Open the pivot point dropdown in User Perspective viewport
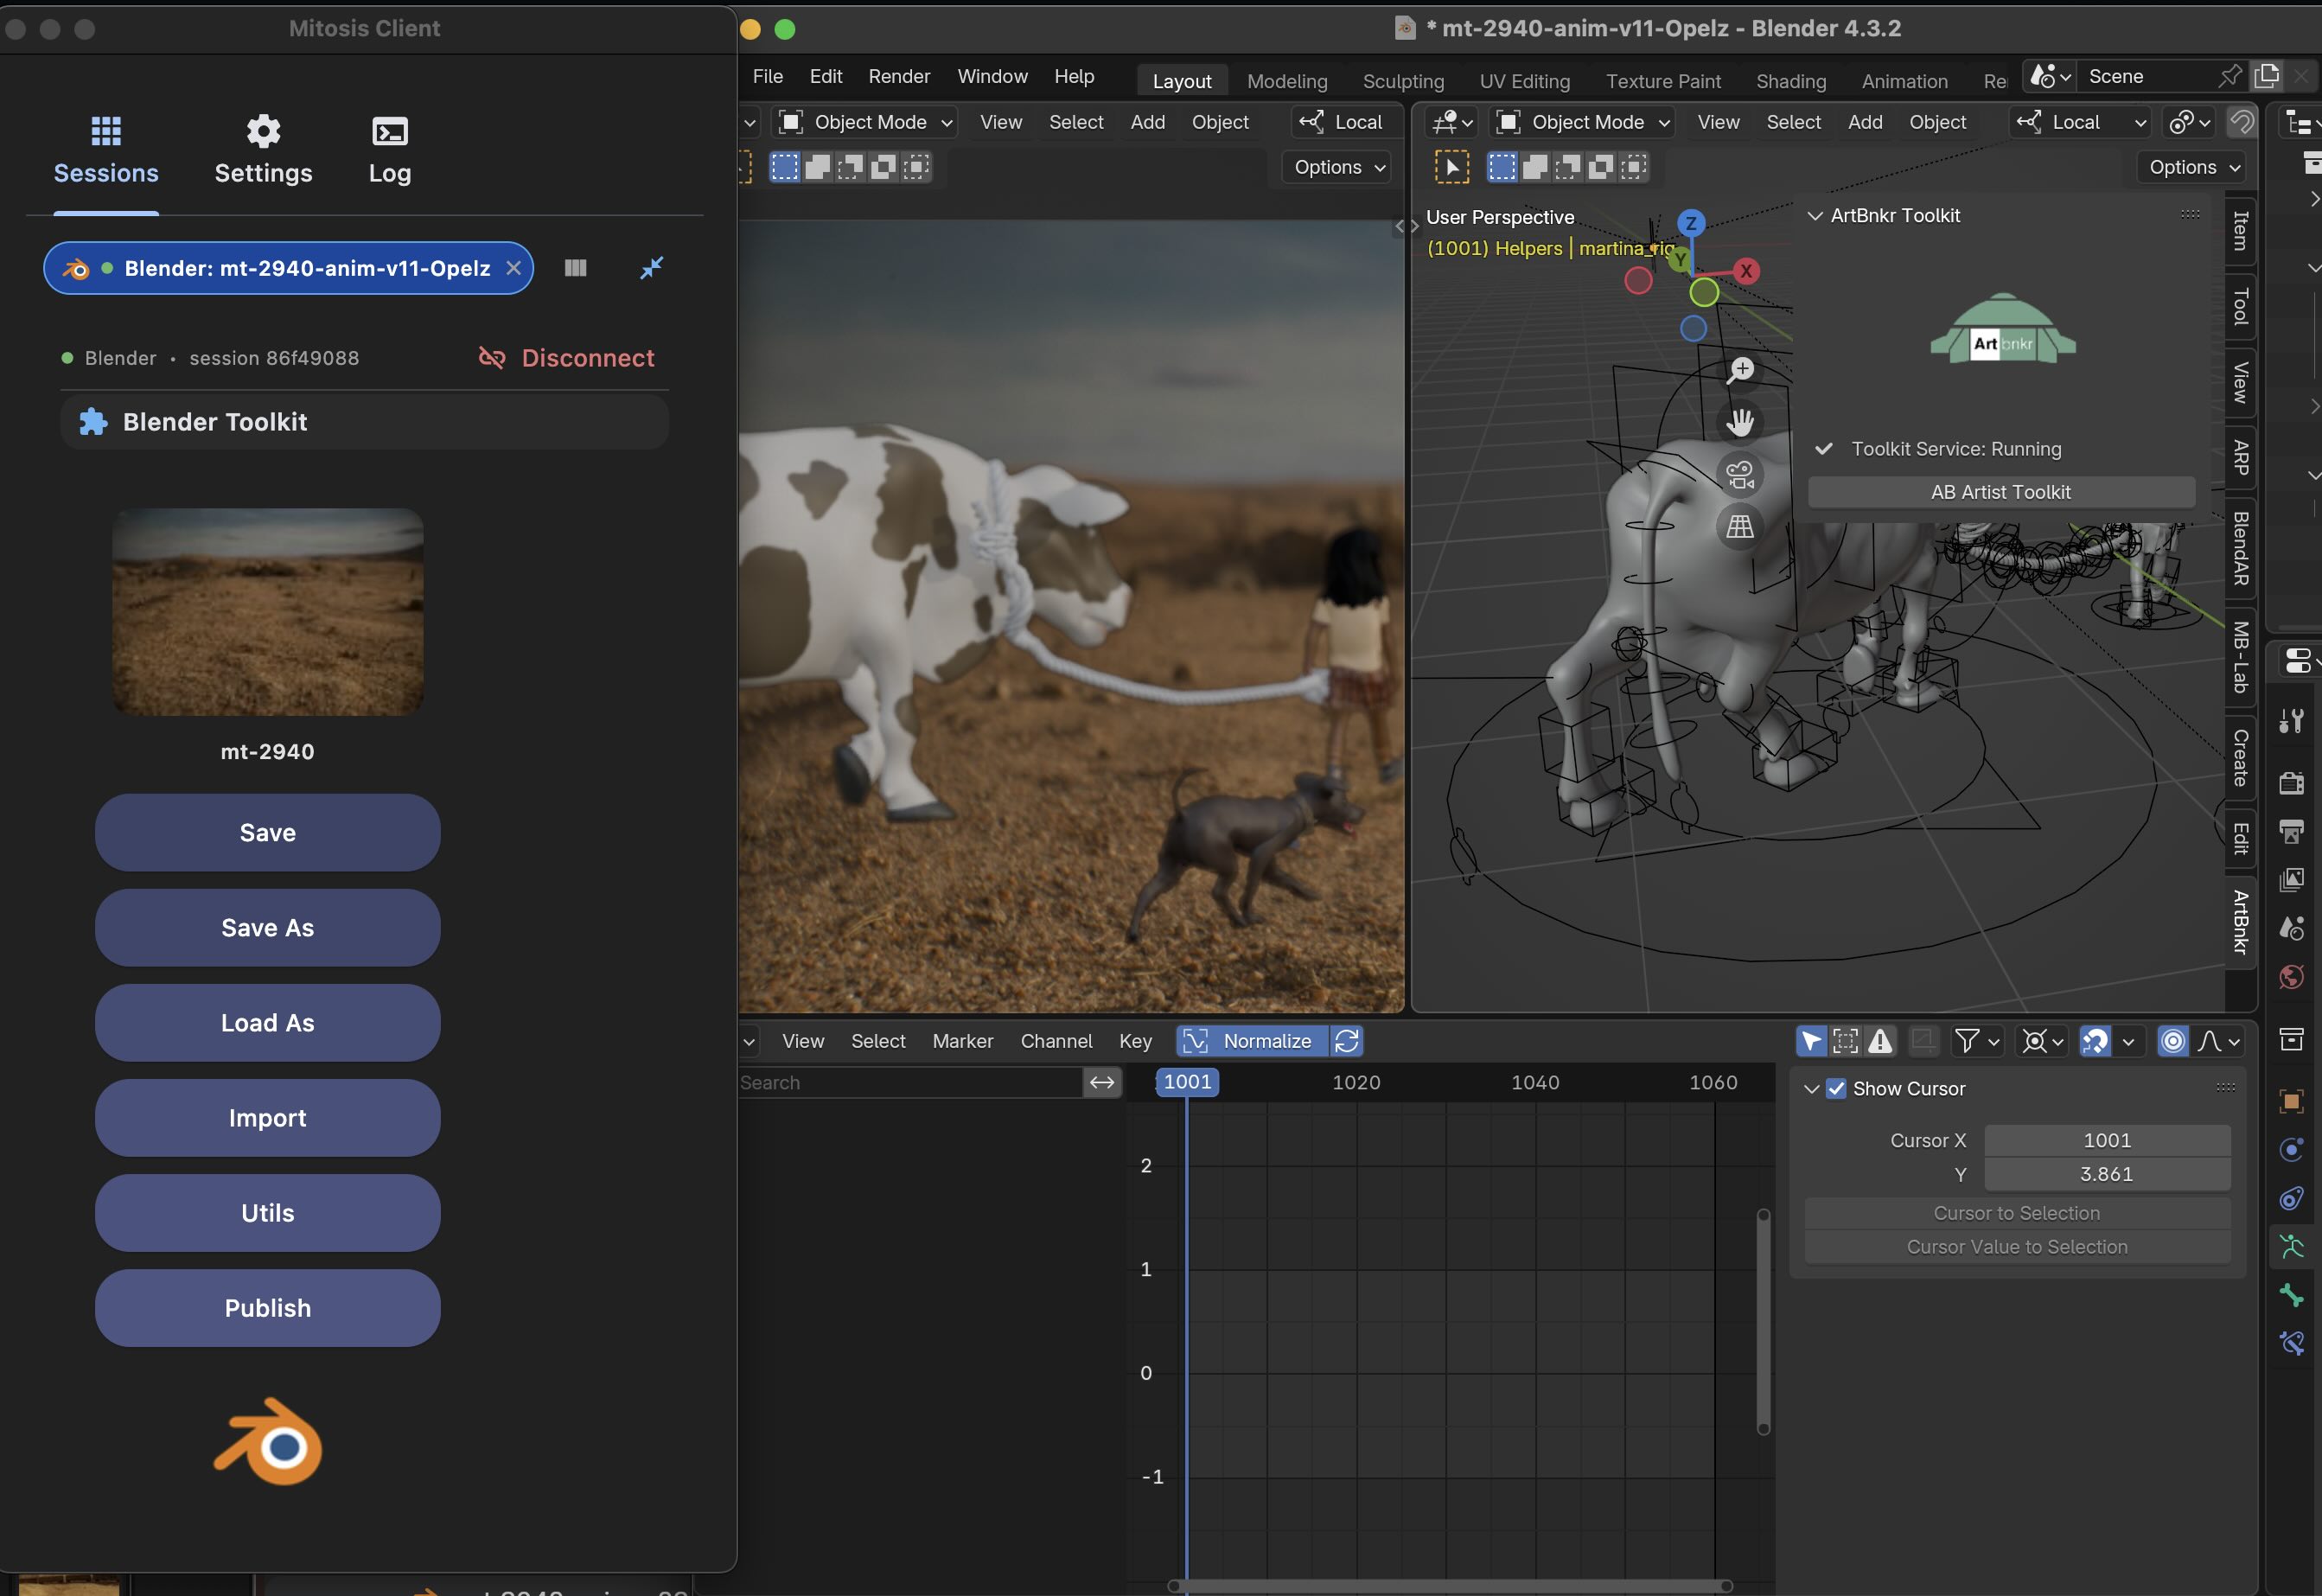This screenshot has width=2322, height=1596. pos(2189,122)
